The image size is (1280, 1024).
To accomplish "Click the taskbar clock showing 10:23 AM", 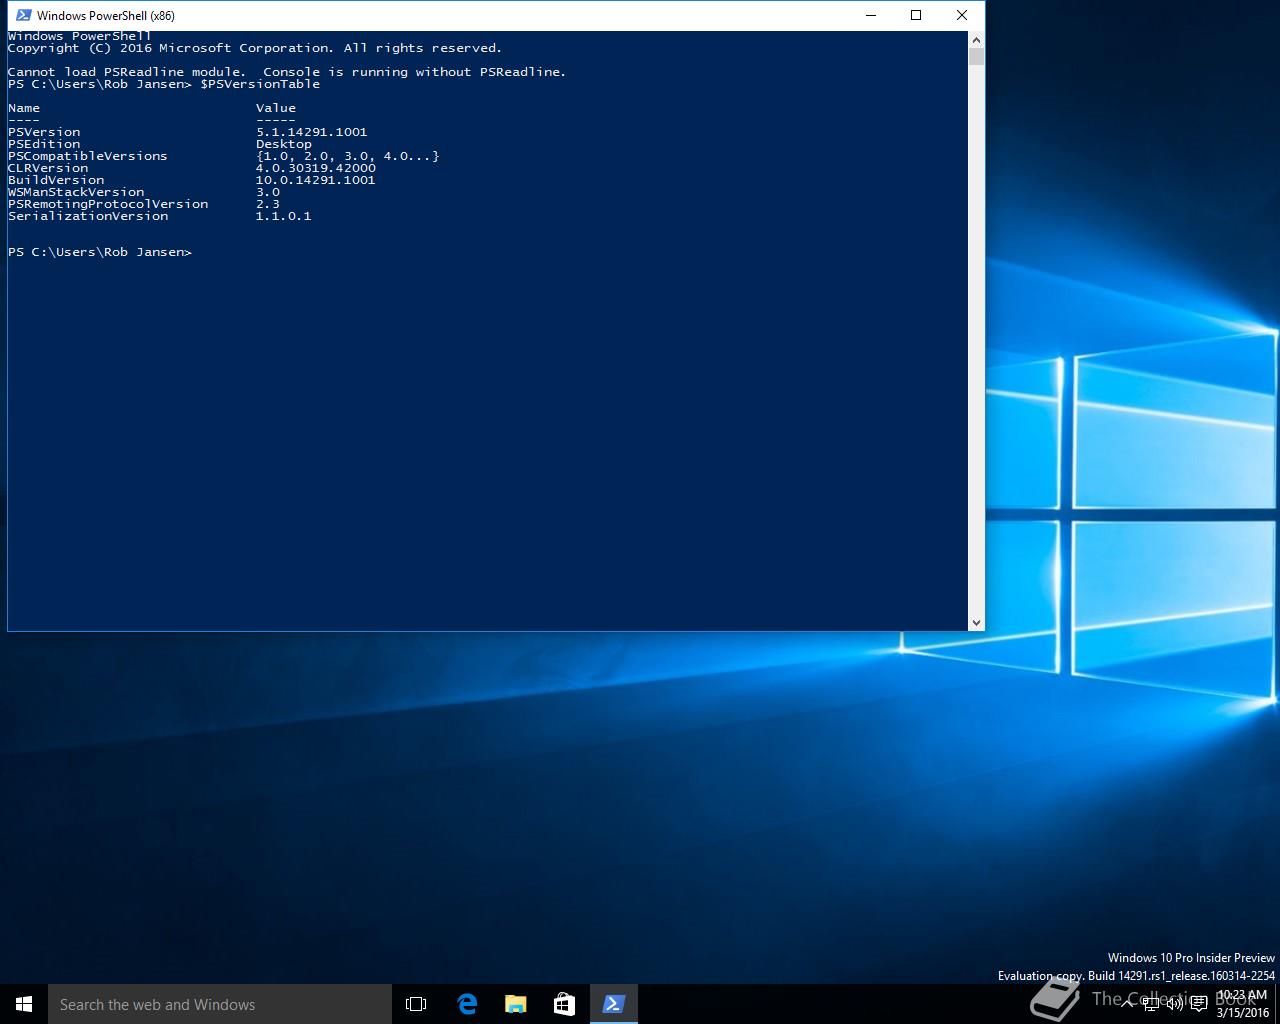I will (x=1242, y=1004).
